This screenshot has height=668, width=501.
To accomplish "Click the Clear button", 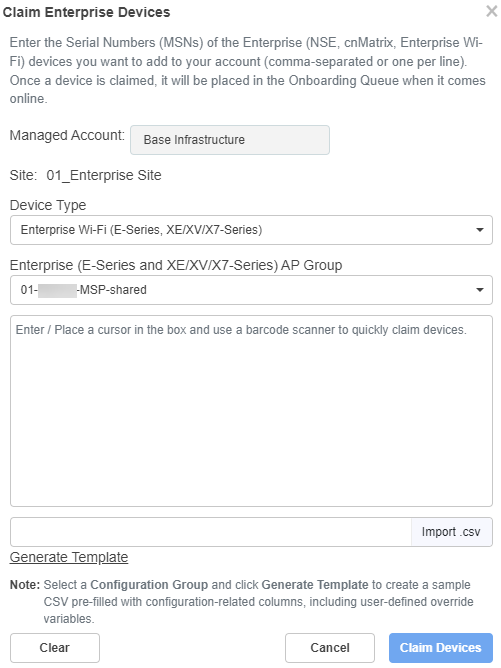I will pos(55,648).
